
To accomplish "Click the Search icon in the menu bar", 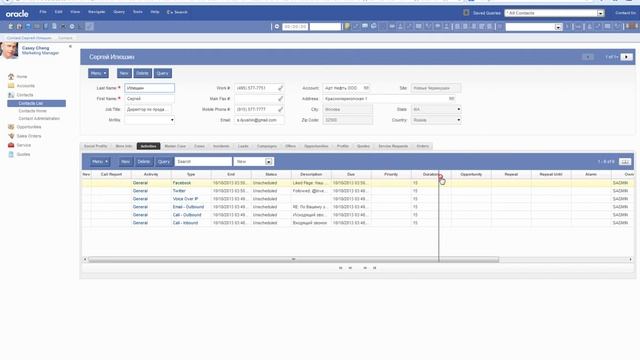I will coord(169,12).
